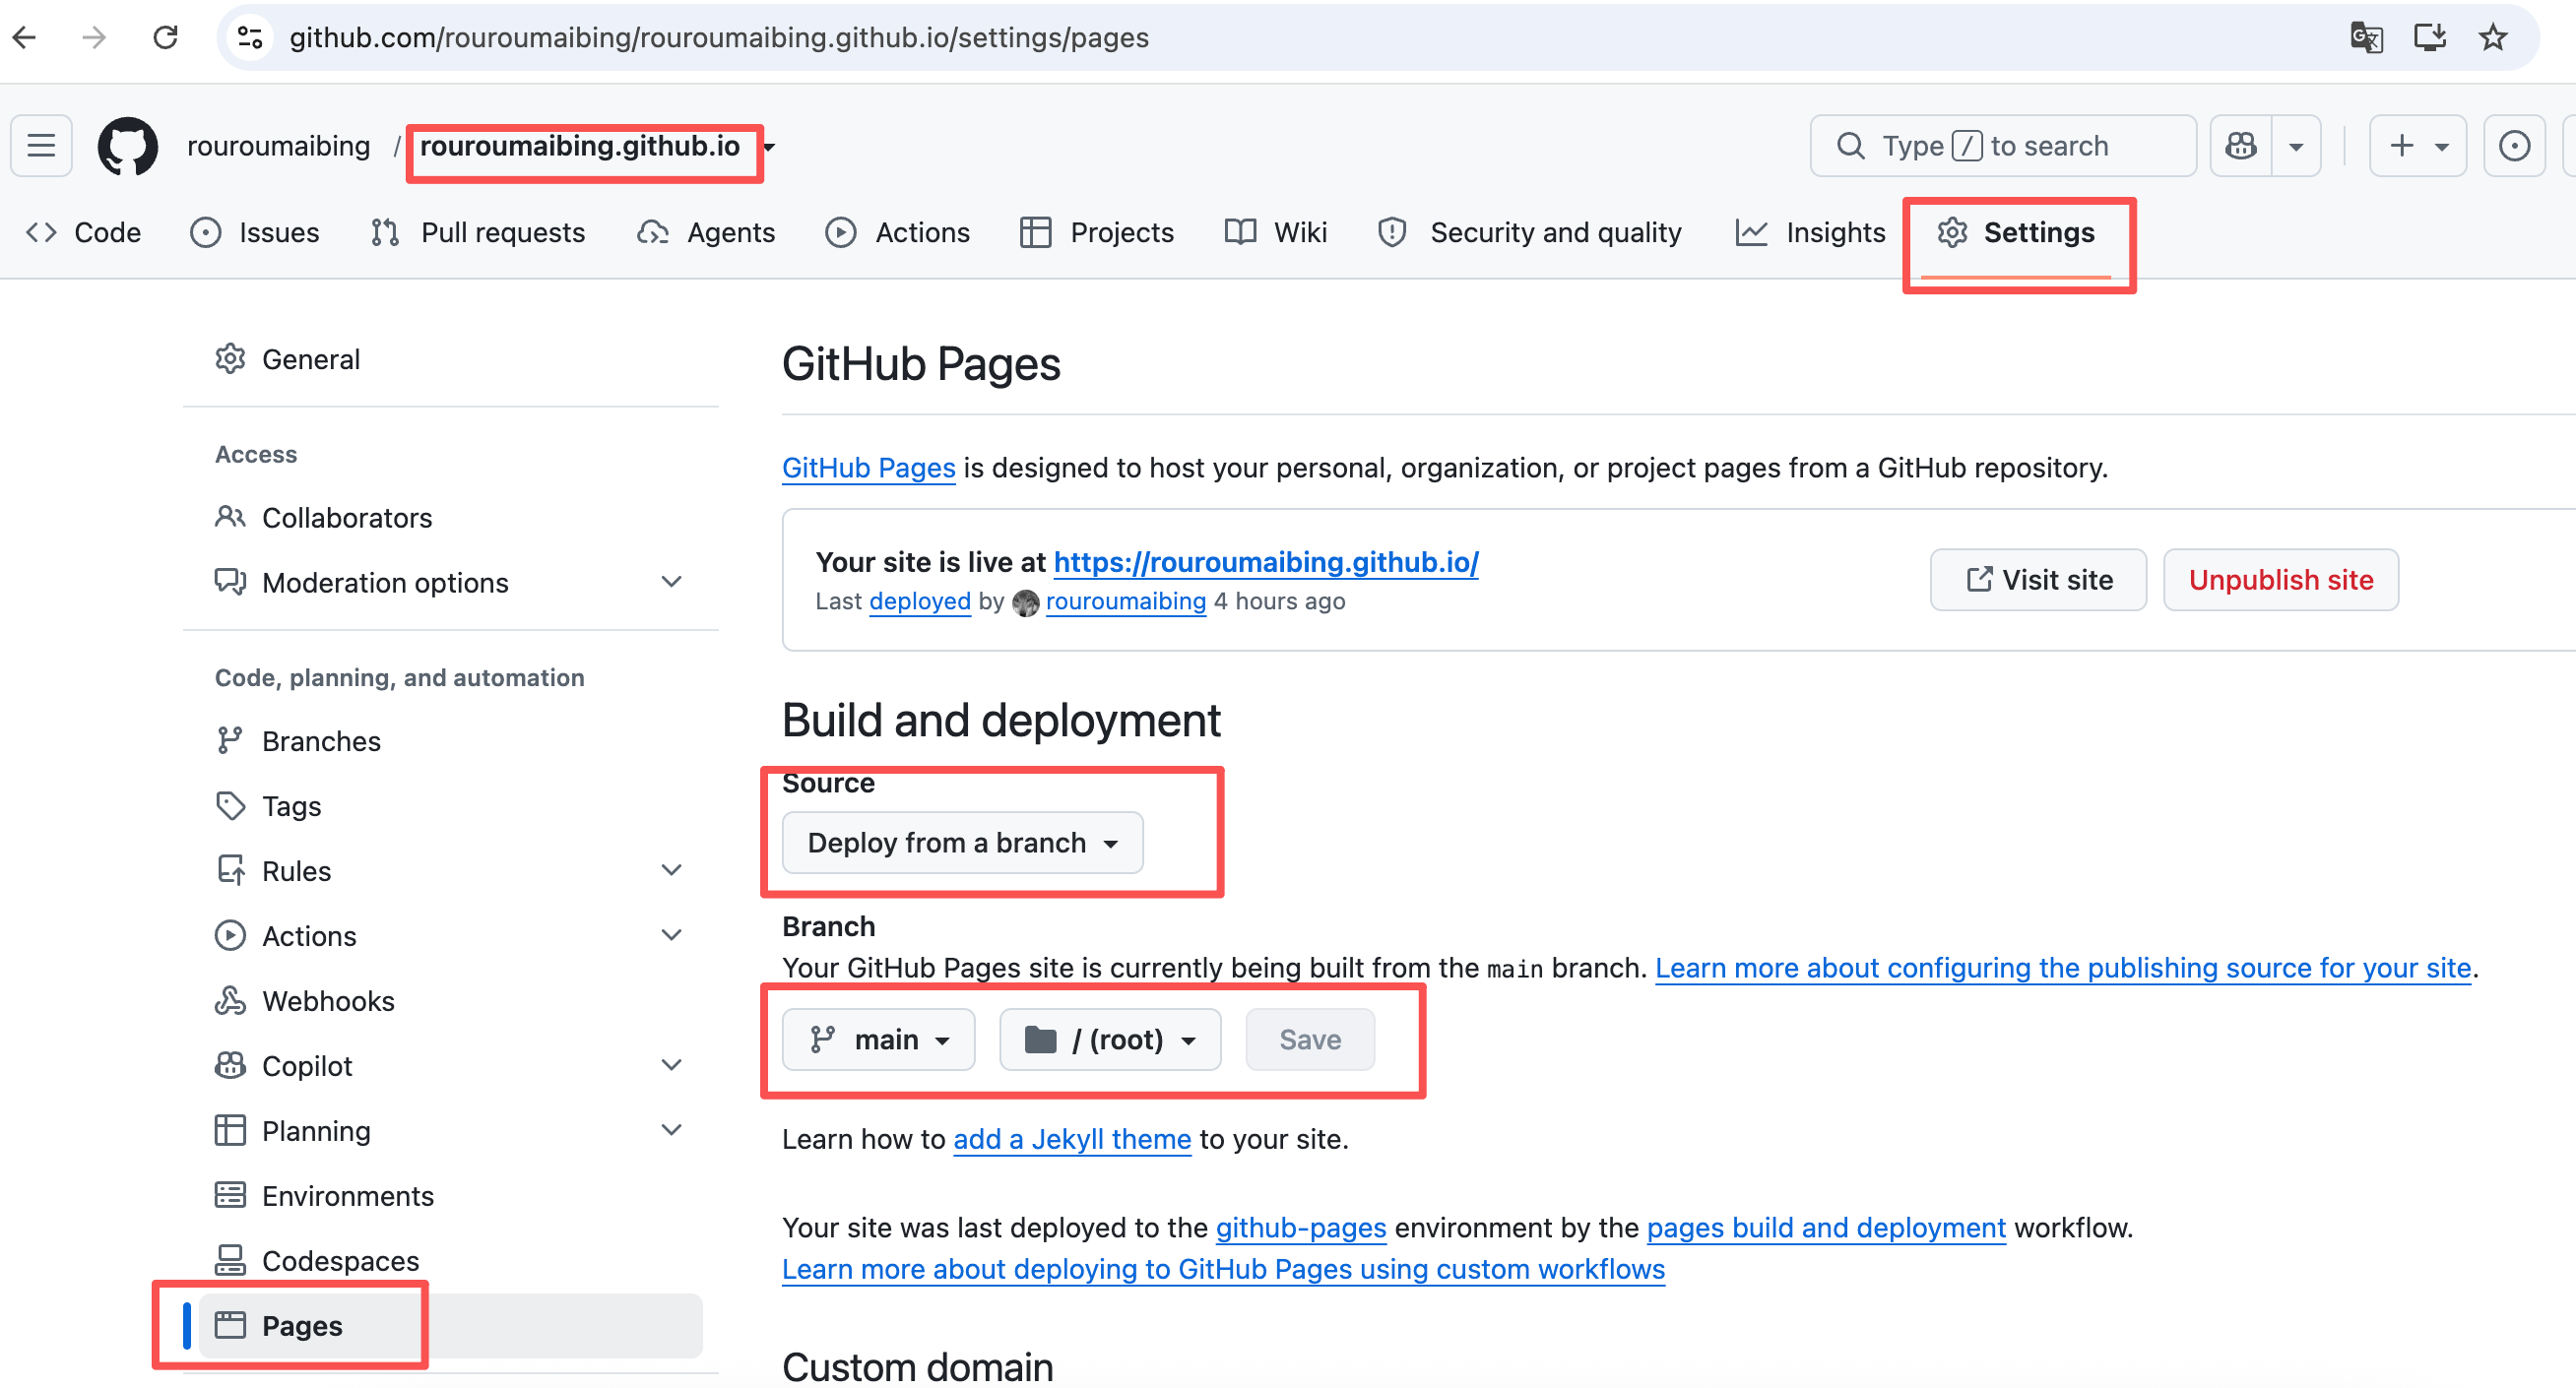Select Pages in the settings sidebar
Viewport: 2576px width, 1388px height.
[450, 1326]
